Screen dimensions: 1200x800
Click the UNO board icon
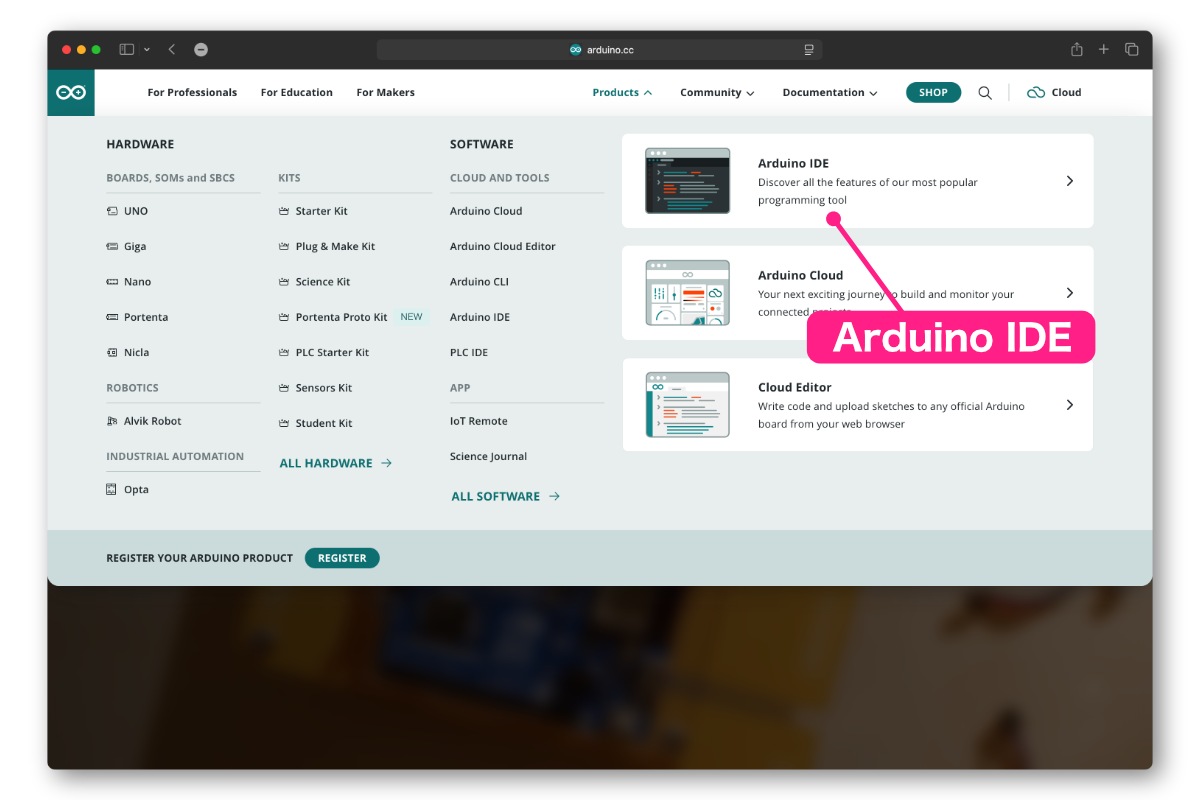click(x=112, y=212)
